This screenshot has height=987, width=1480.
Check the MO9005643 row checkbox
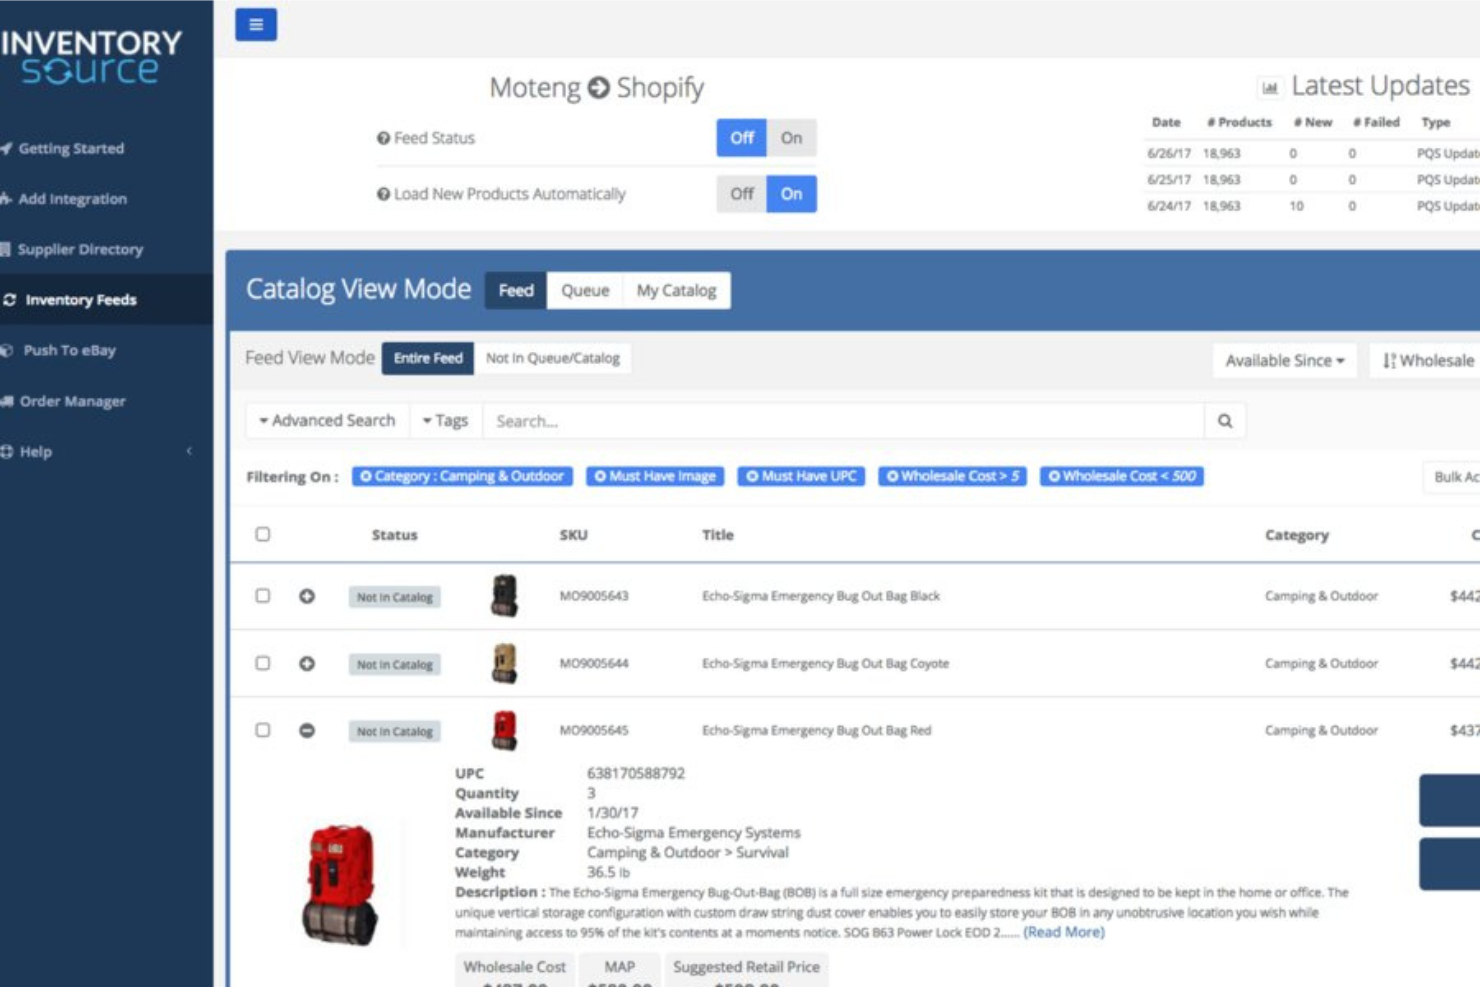[263, 595]
